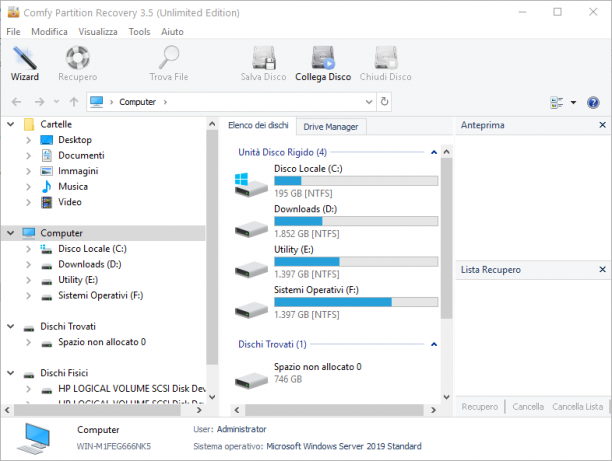Close the Anteprima panel

click(602, 125)
